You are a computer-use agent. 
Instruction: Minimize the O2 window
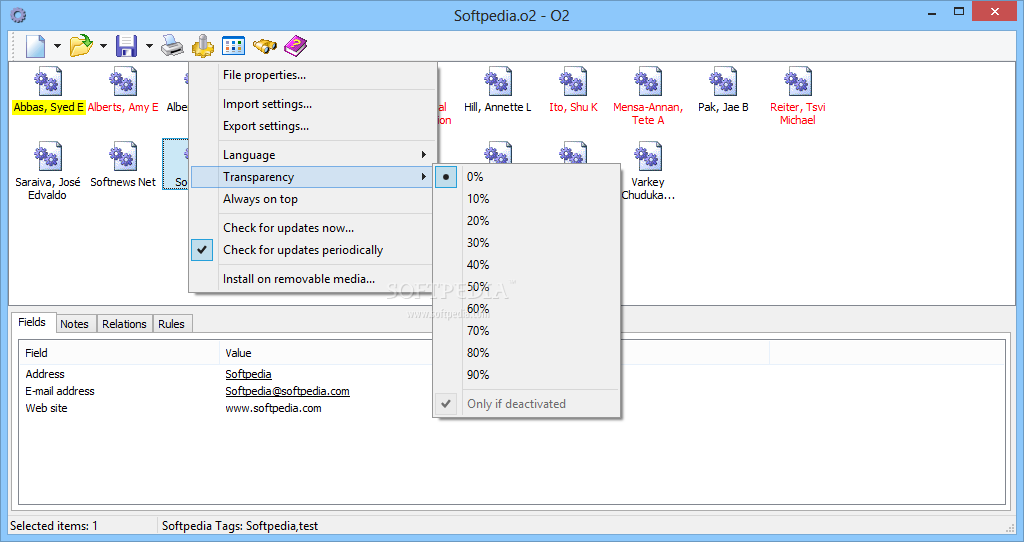pos(933,12)
